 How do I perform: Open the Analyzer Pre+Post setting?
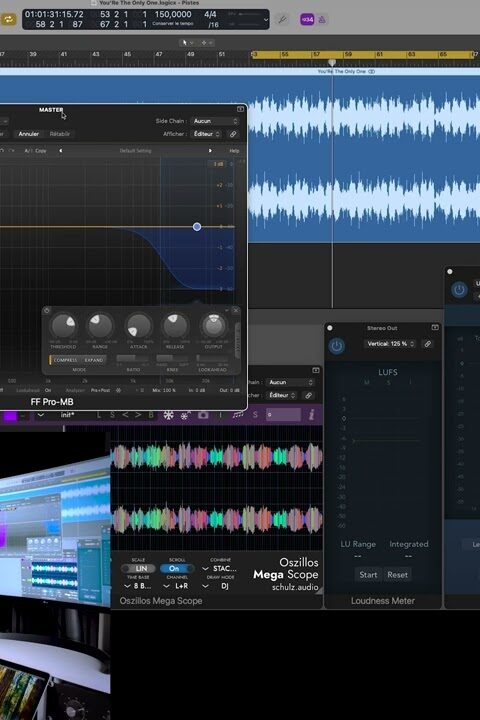point(100,390)
